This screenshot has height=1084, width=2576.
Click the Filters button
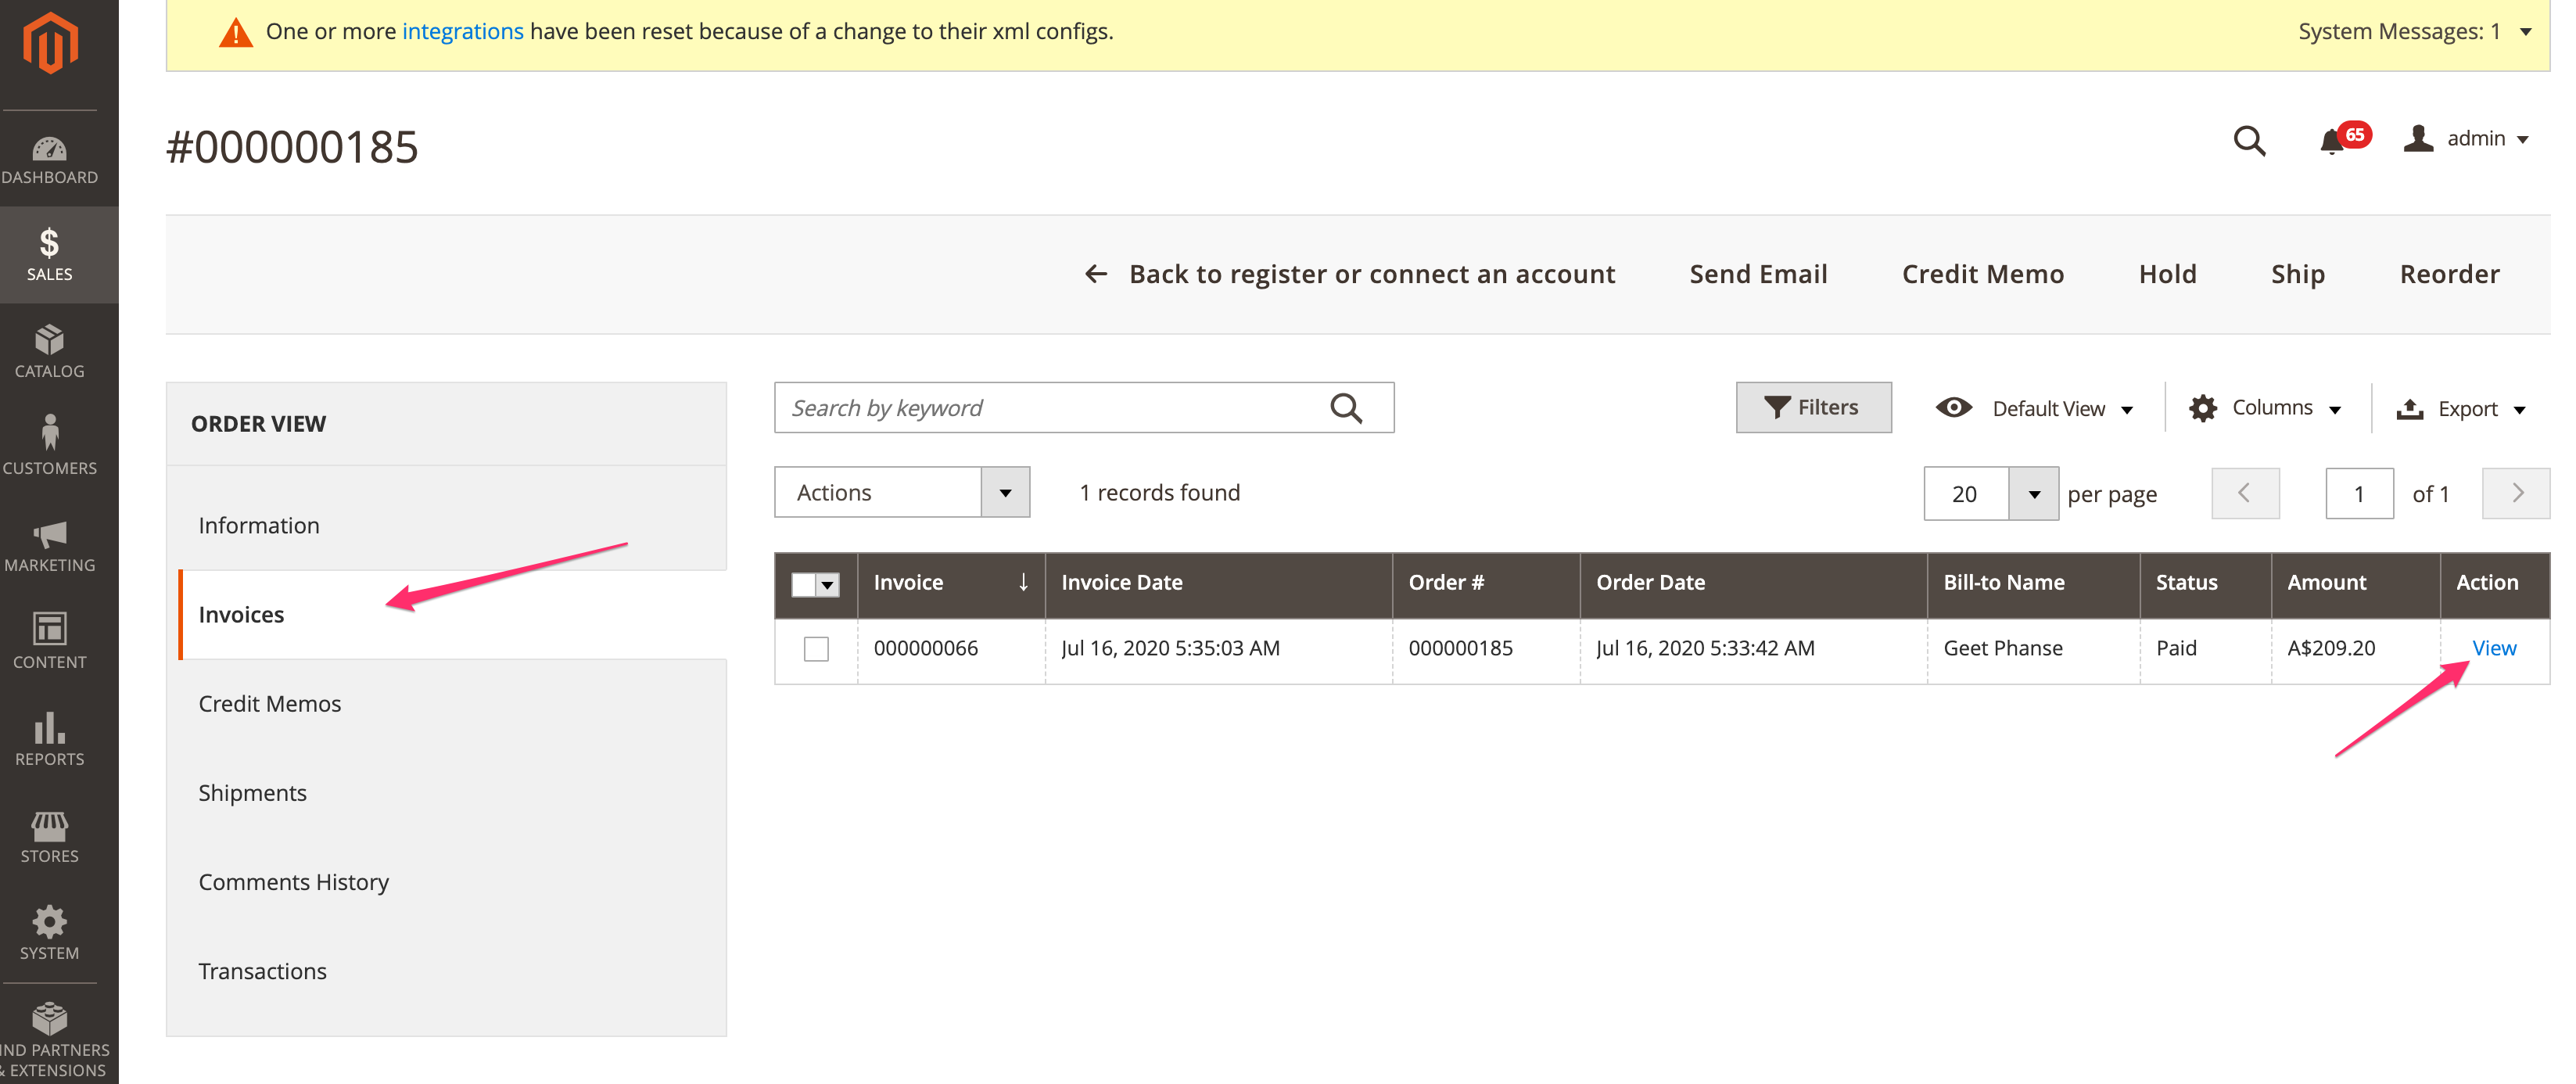tap(1812, 407)
